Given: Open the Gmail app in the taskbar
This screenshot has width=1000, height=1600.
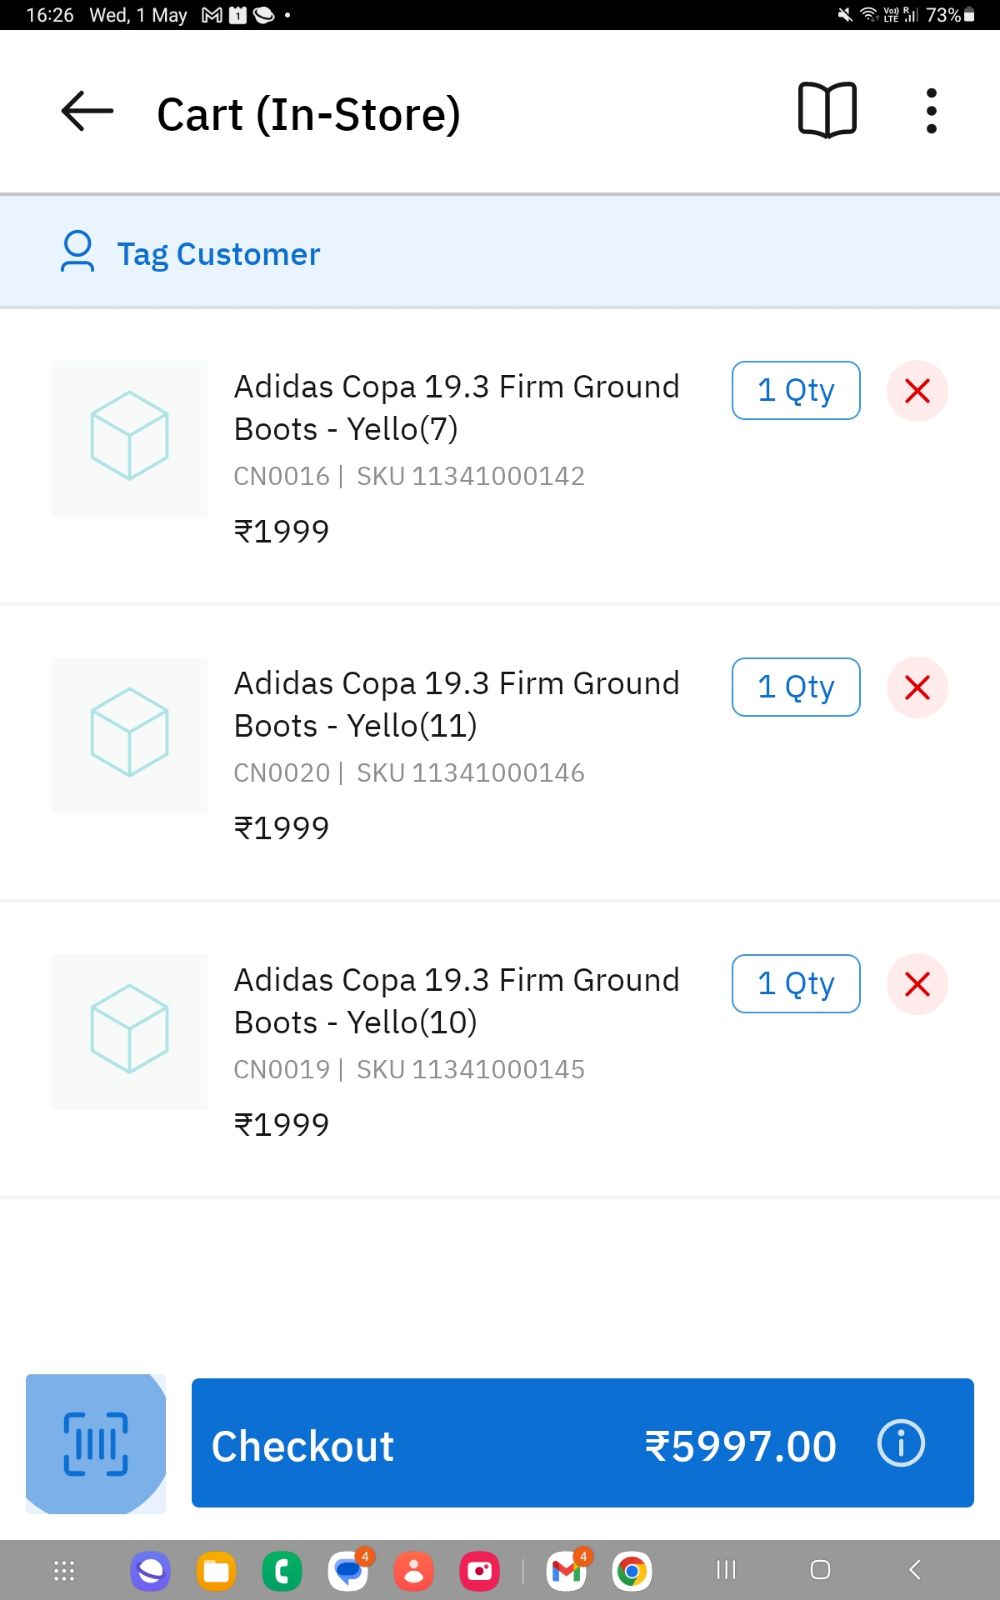Looking at the screenshot, I should coord(567,1571).
